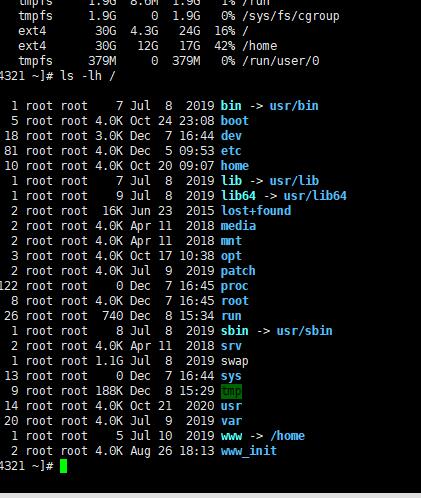The image size is (421, 498).
Task: Click the usr/lib64 symlink target
Action: point(315,196)
